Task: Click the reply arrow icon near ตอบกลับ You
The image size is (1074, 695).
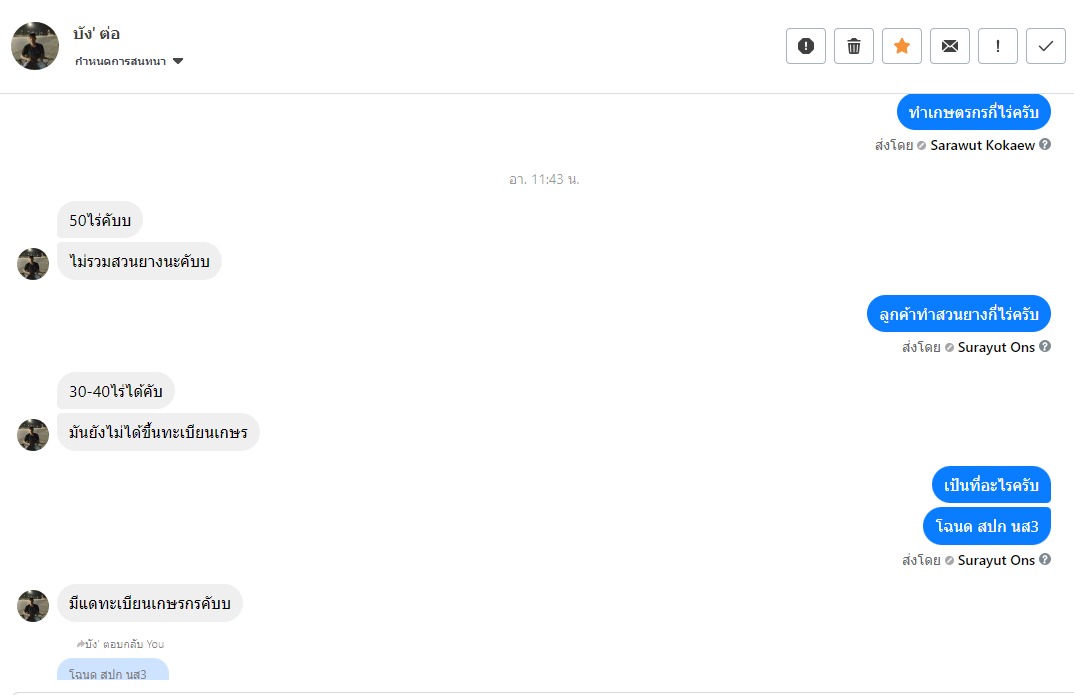Action: pyautogui.click(x=80, y=644)
